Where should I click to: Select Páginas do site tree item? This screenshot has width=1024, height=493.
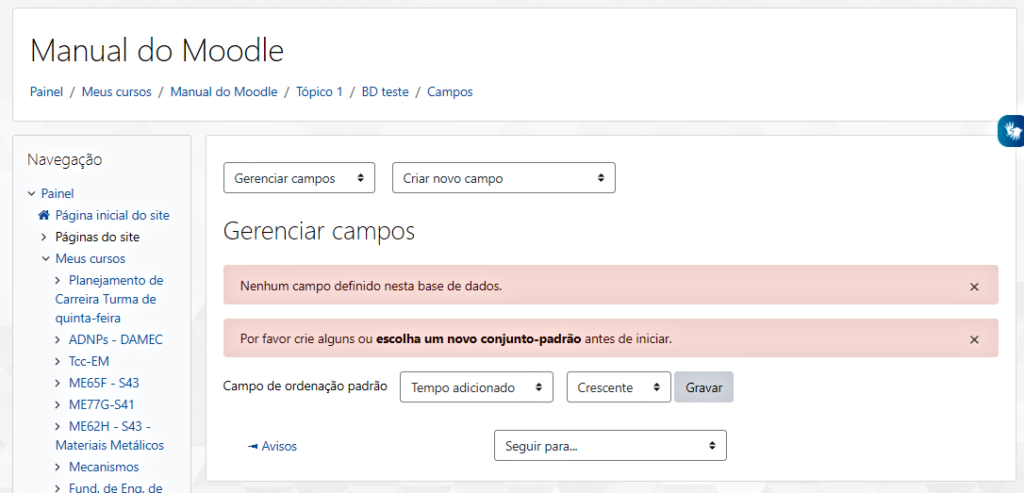tap(97, 237)
